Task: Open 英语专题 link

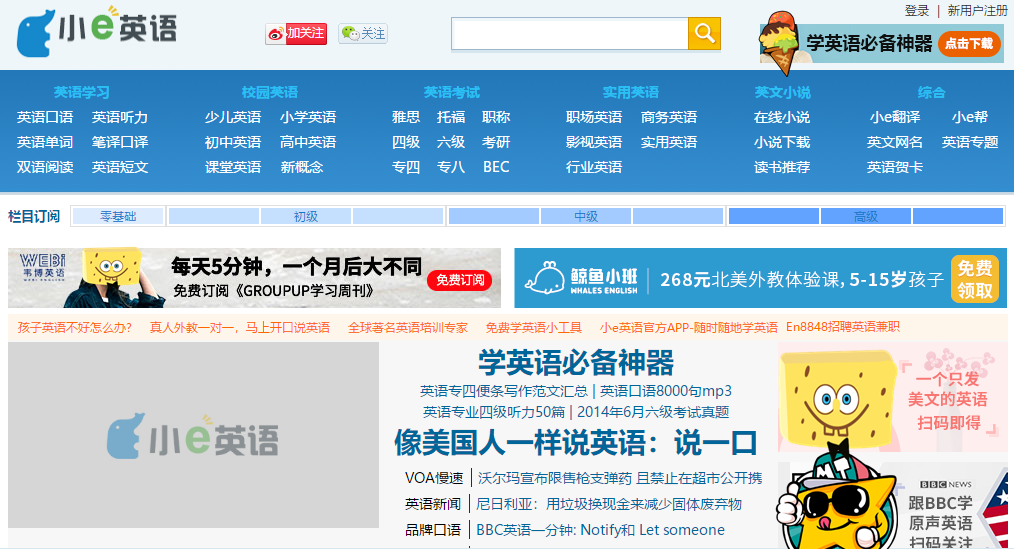Action: [x=970, y=142]
